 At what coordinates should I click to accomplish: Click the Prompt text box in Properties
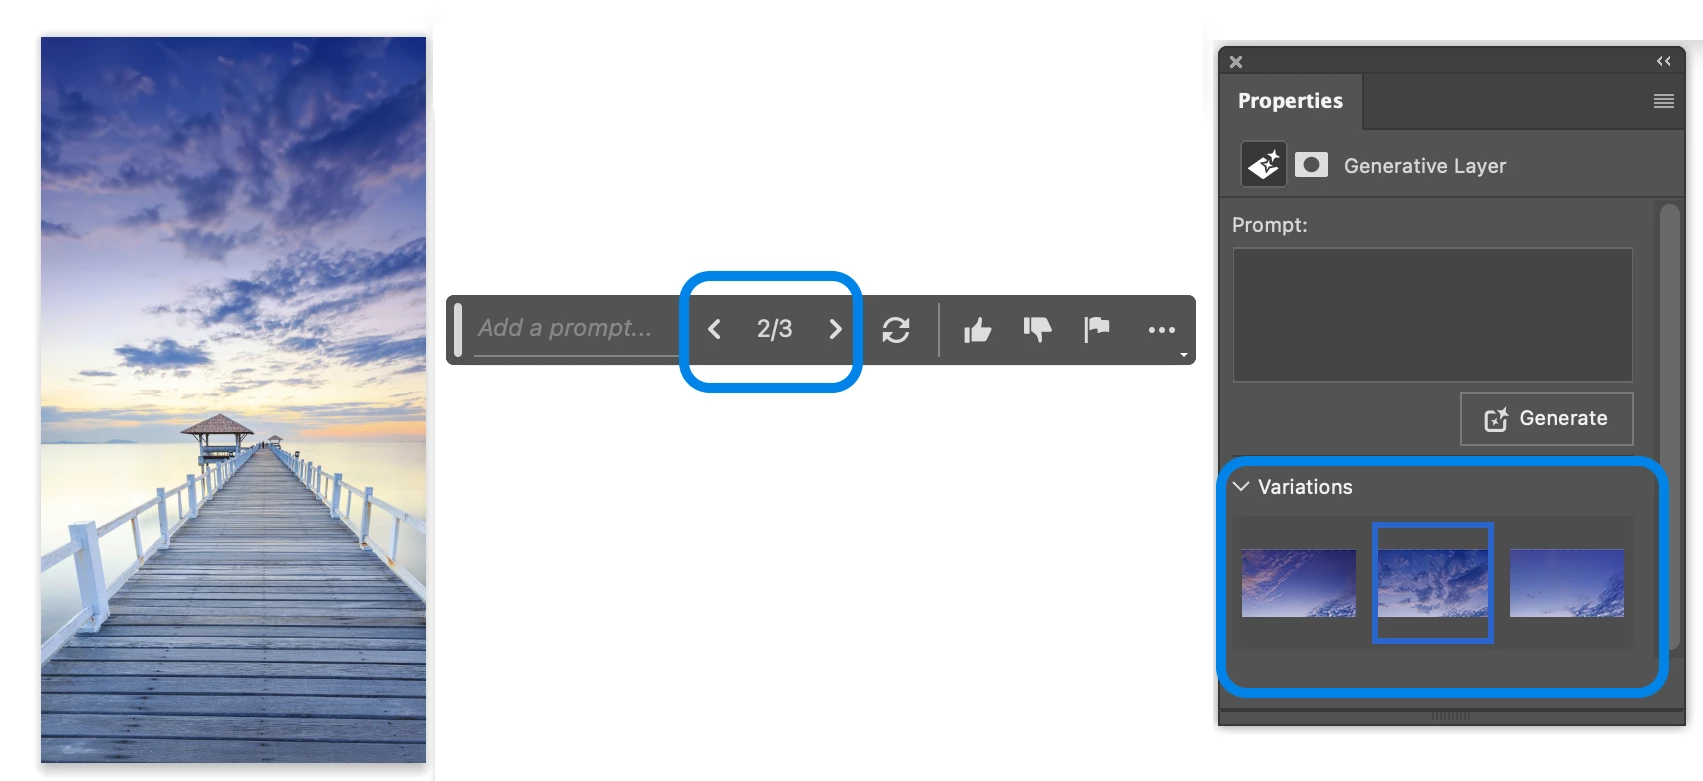coord(1433,315)
